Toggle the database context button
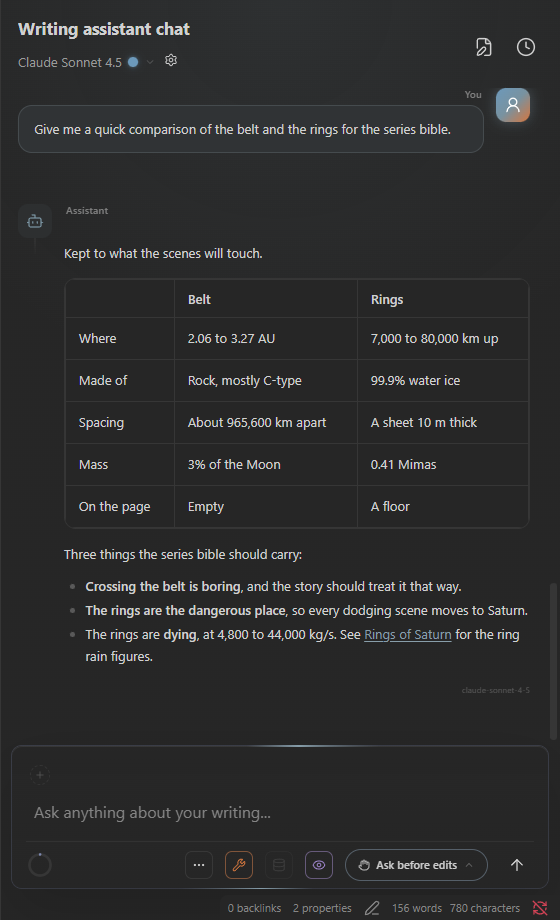 click(x=279, y=865)
